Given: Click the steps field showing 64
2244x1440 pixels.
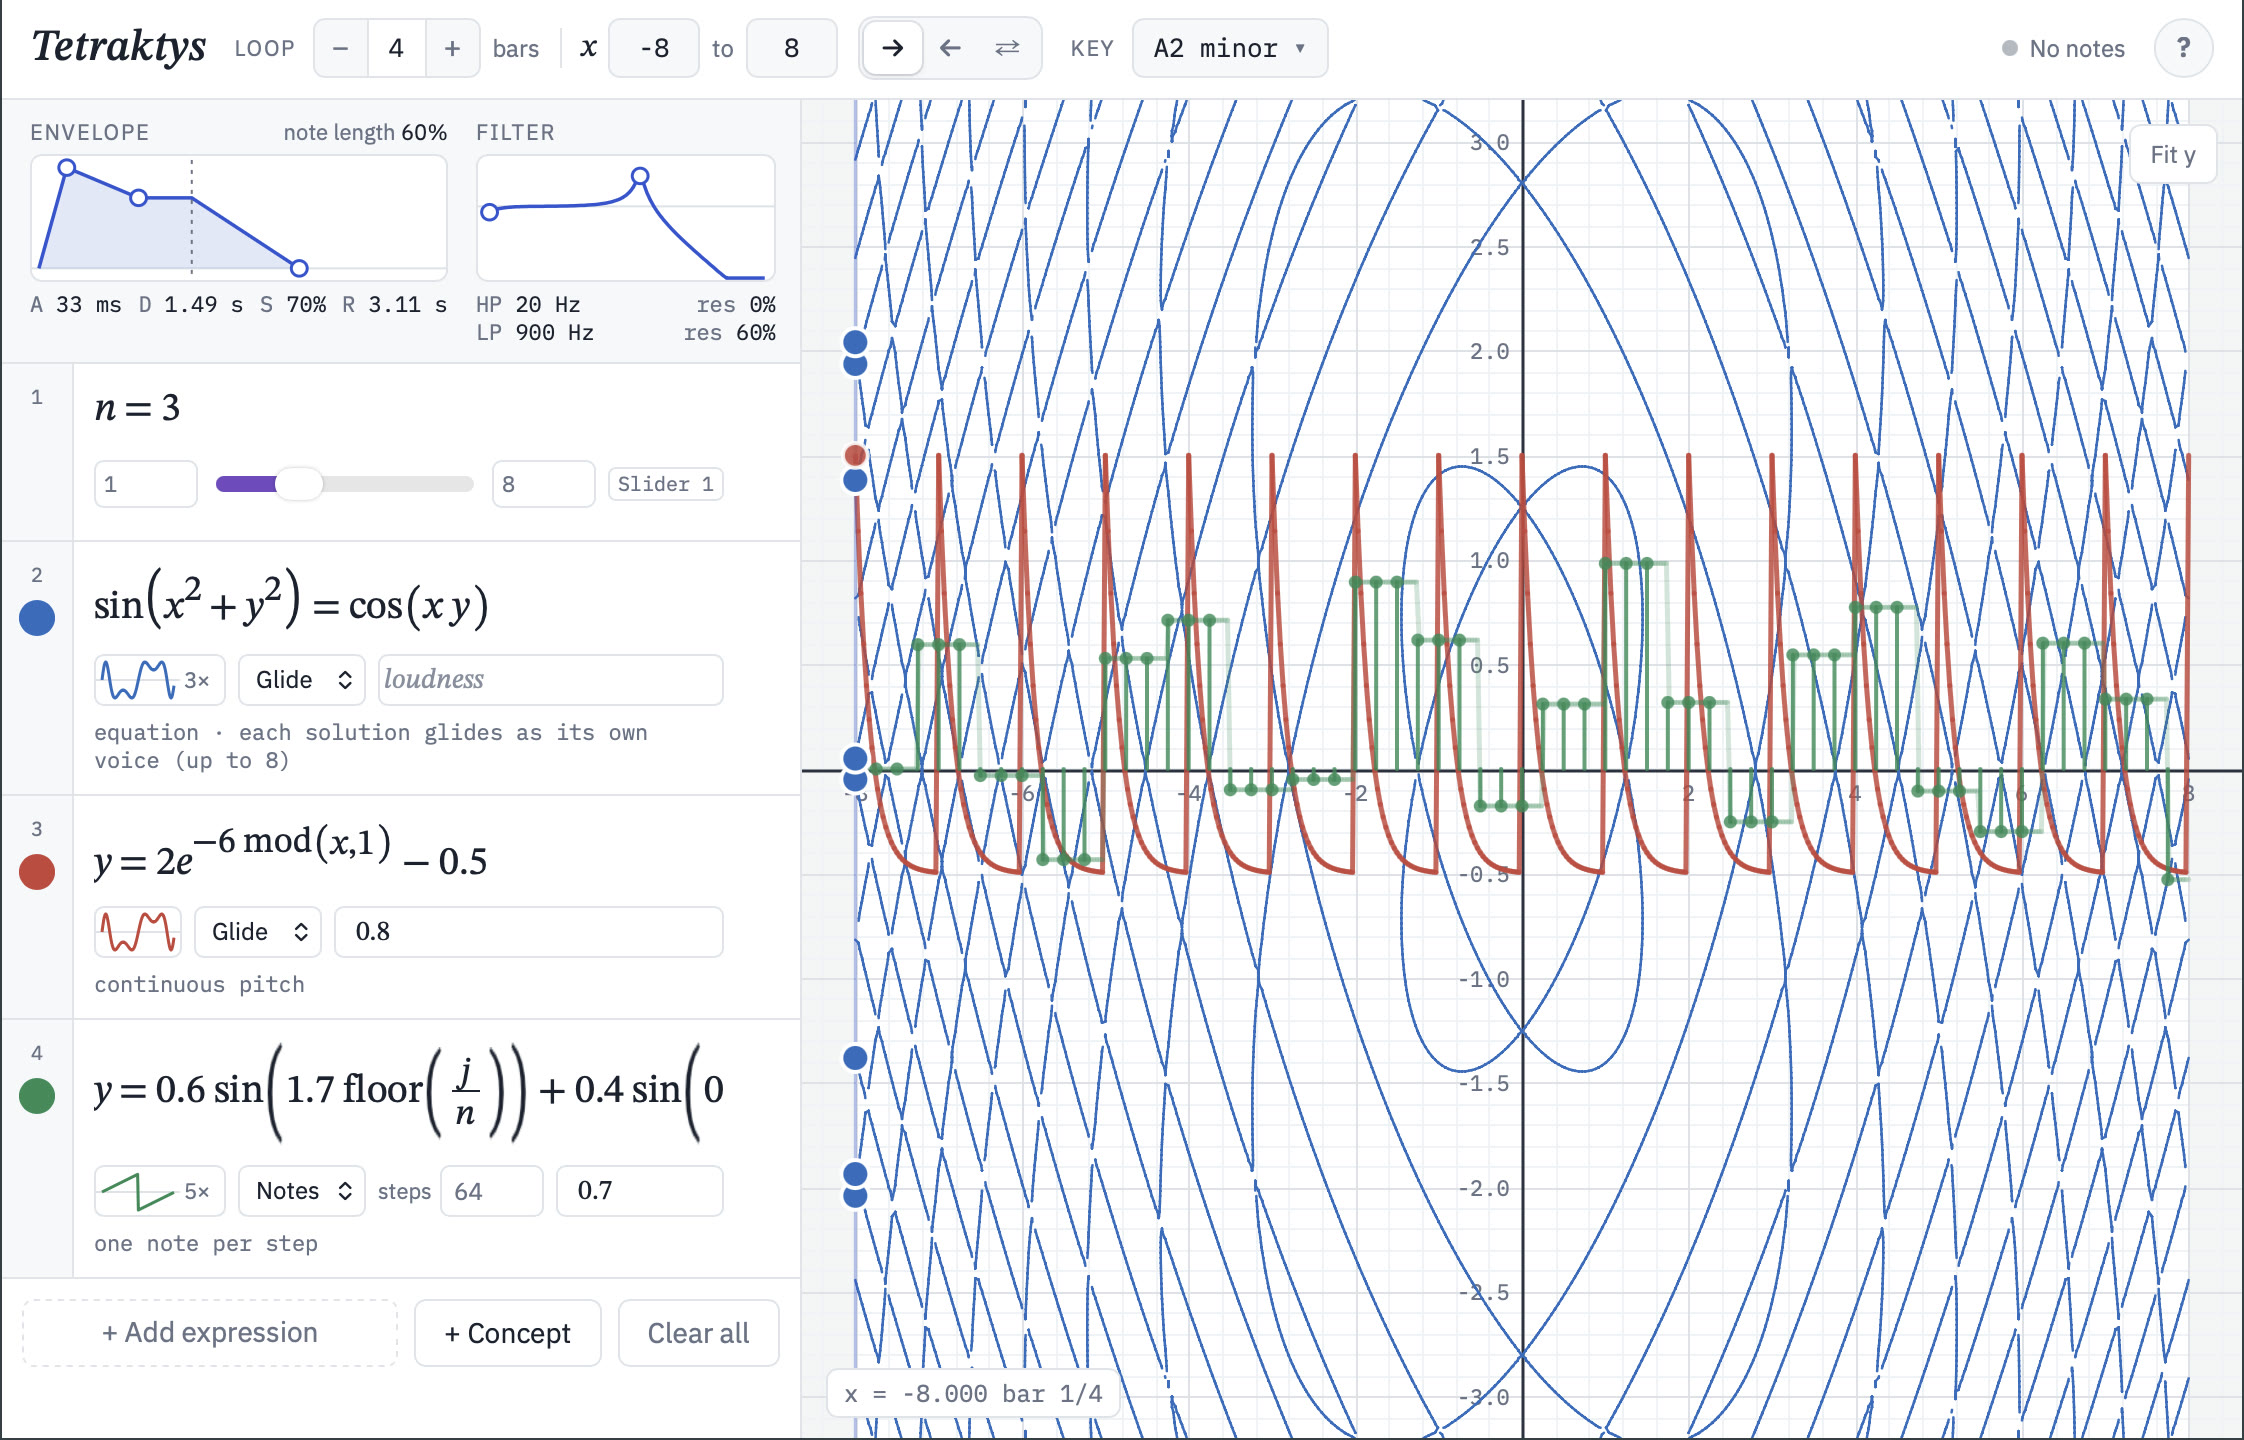Looking at the screenshot, I should tap(492, 1191).
